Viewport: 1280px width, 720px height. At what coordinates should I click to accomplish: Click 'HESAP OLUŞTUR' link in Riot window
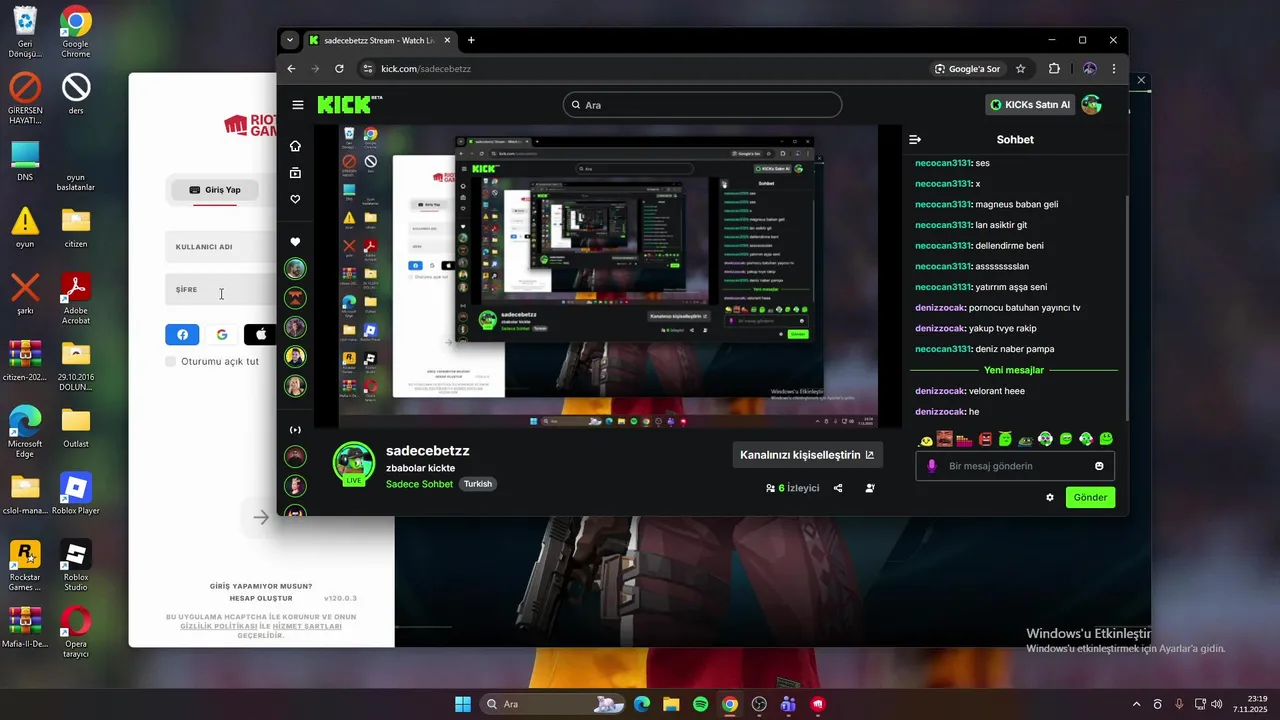click(261, 598)
